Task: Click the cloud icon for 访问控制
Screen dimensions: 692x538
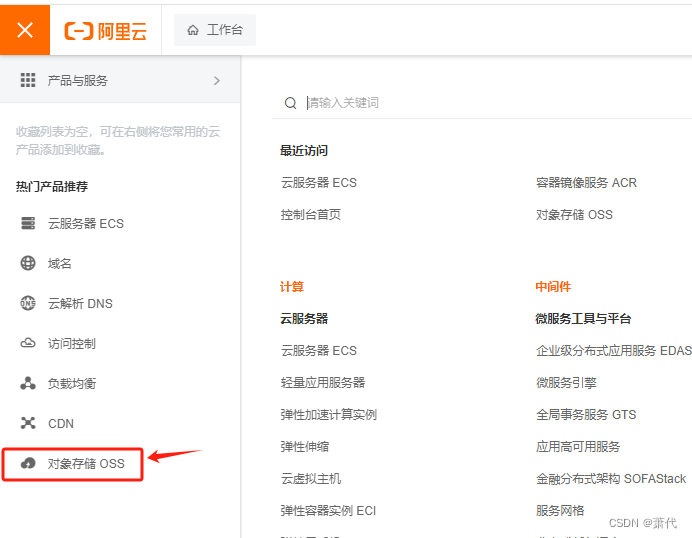Action: 28,343
